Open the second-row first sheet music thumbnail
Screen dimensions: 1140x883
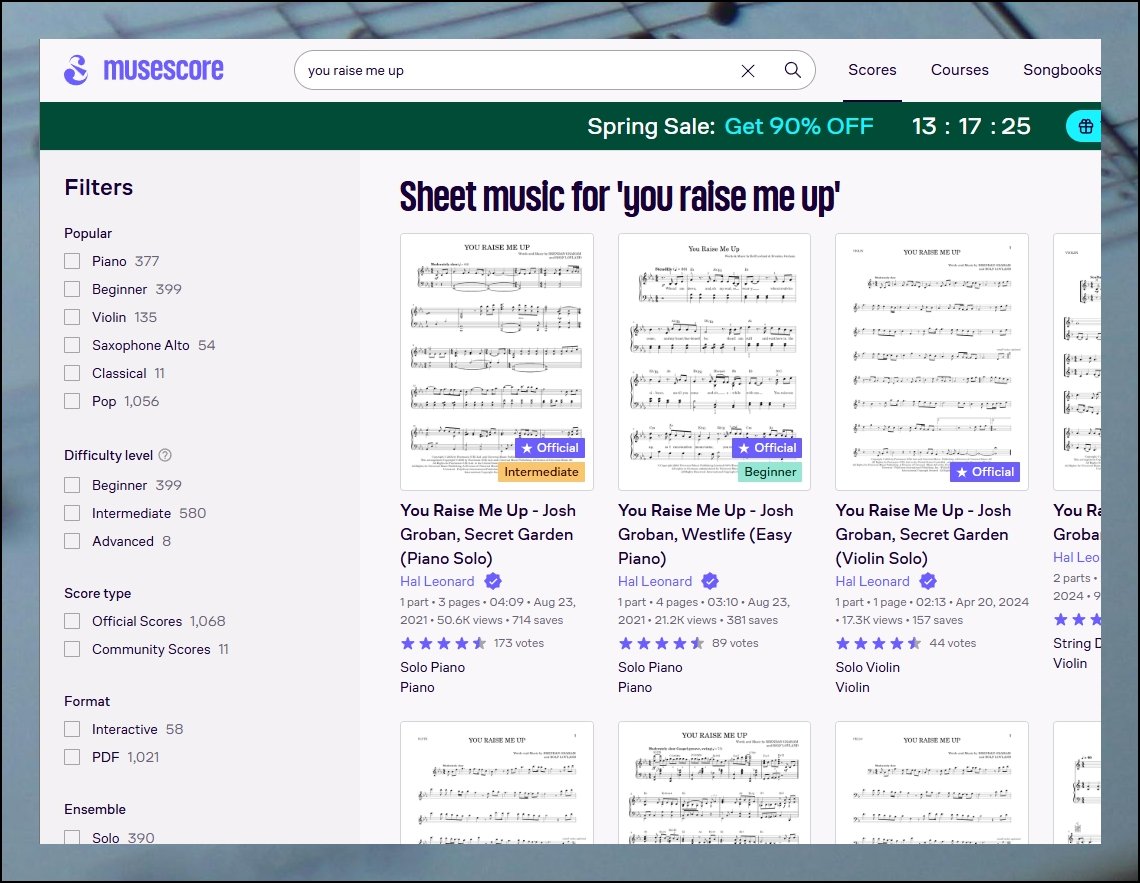497,783
